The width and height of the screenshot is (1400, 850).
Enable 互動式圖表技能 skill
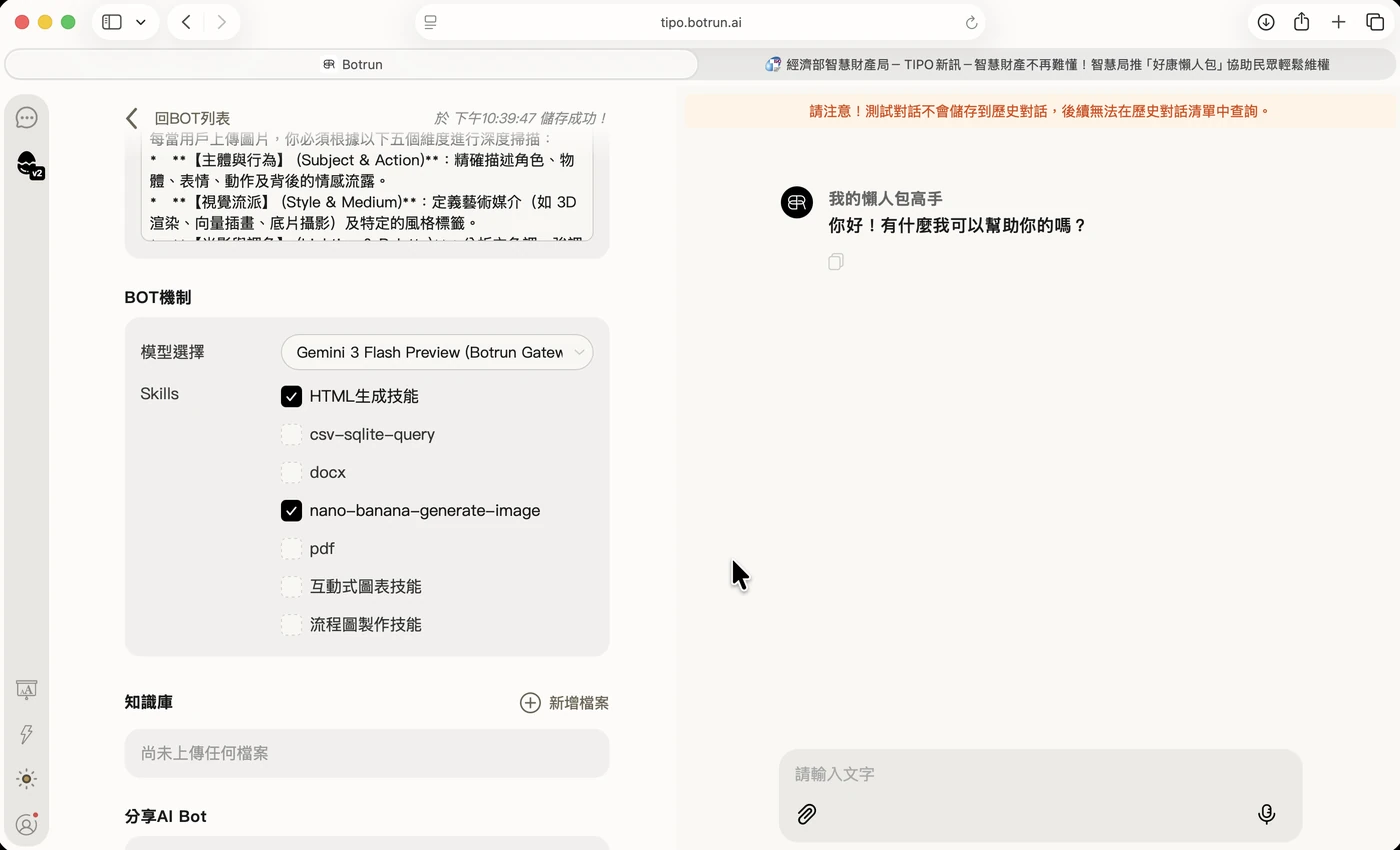291,587
